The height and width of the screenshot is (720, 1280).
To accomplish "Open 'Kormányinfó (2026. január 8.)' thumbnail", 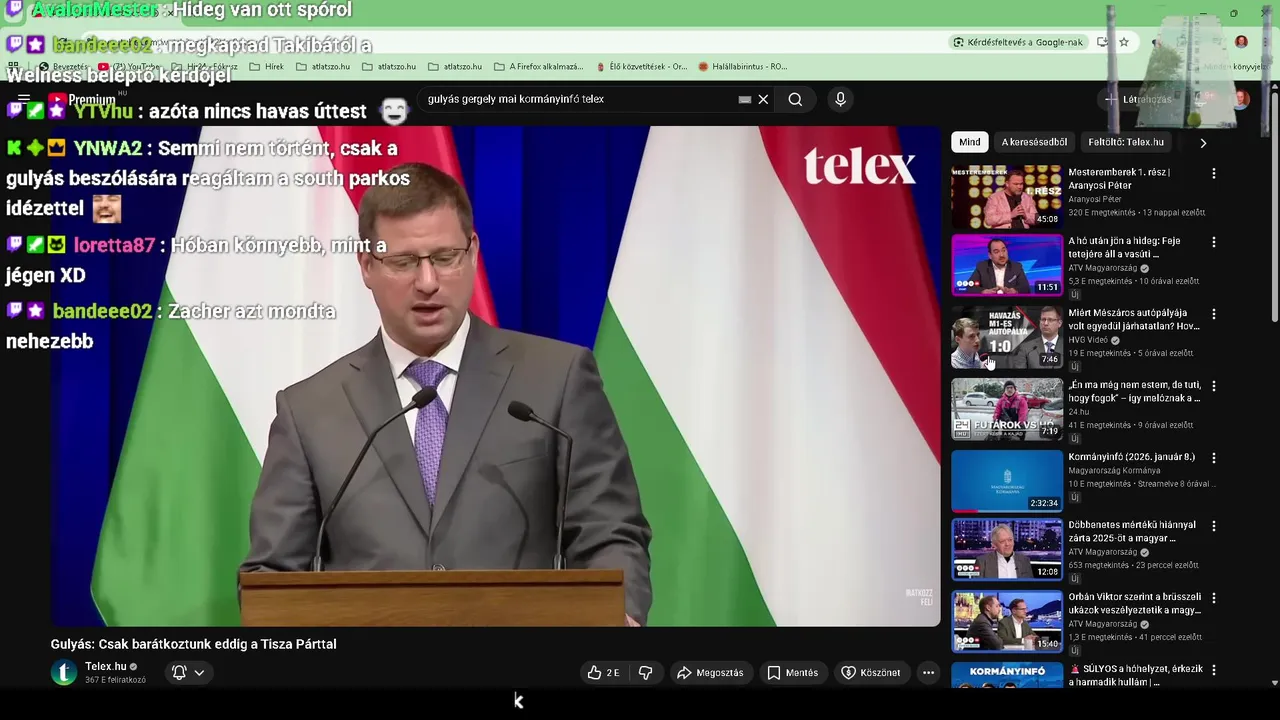I will click(1007, 481).
